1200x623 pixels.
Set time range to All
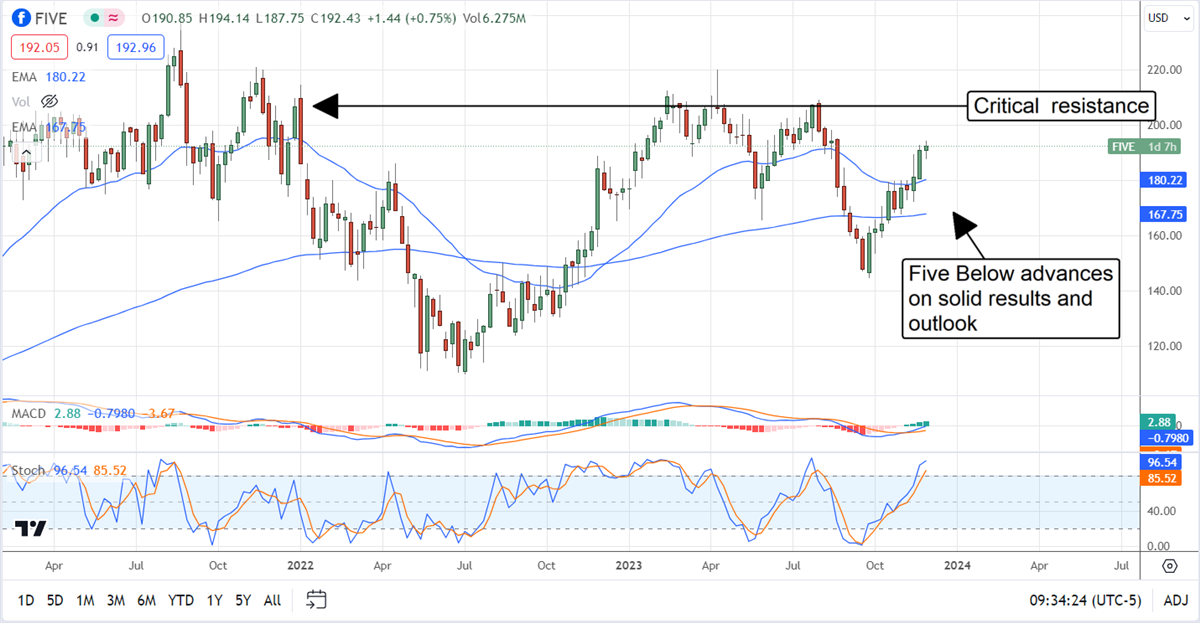pyautogui.click(x=272, y=600)
